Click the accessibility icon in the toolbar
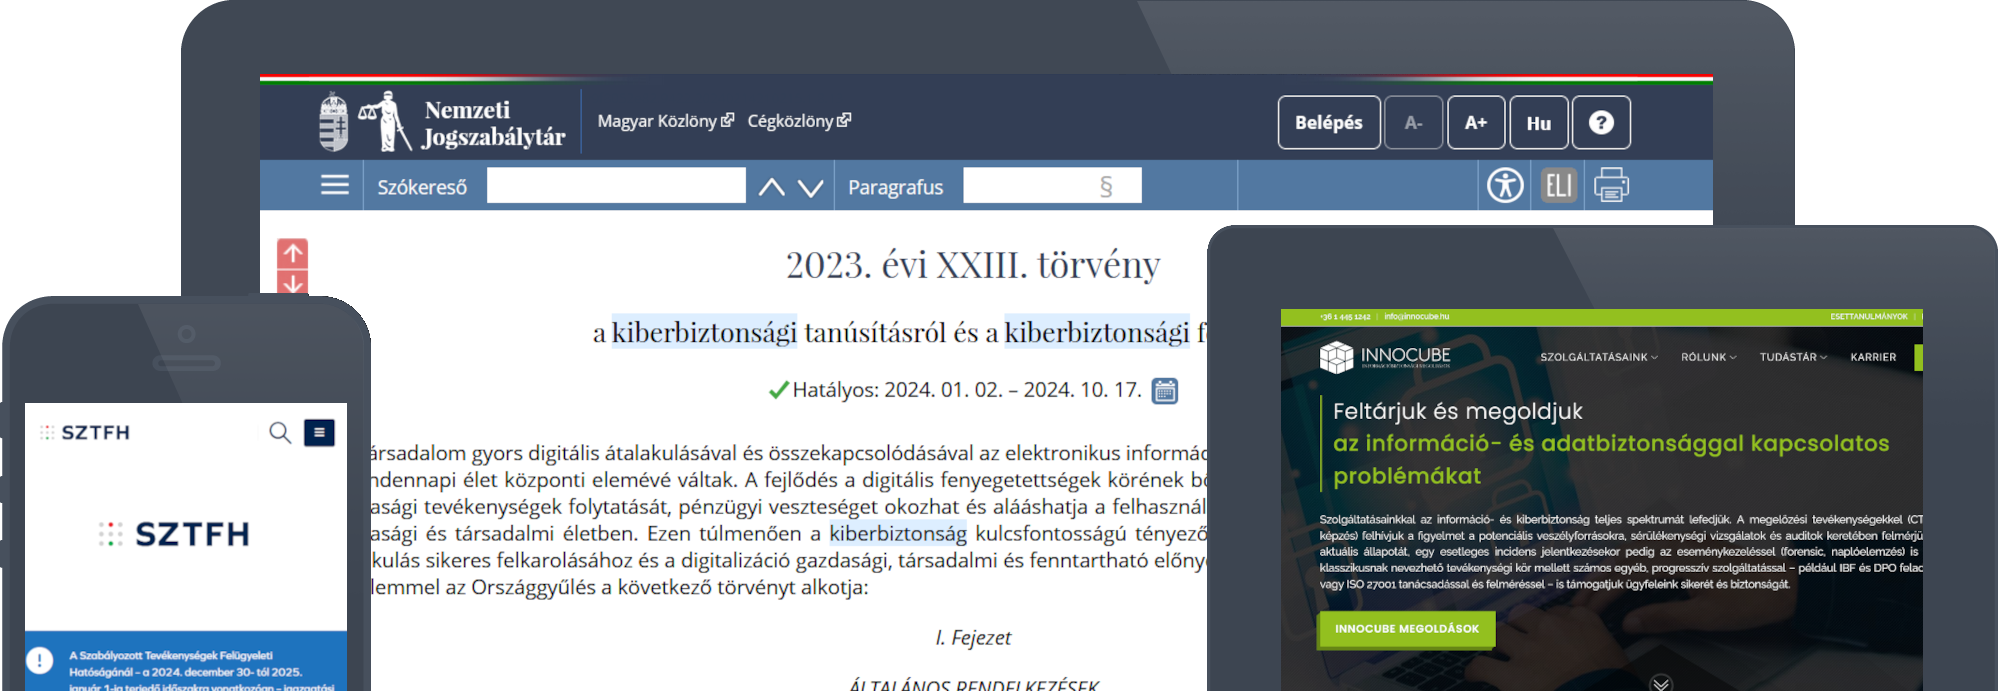 1505,186
